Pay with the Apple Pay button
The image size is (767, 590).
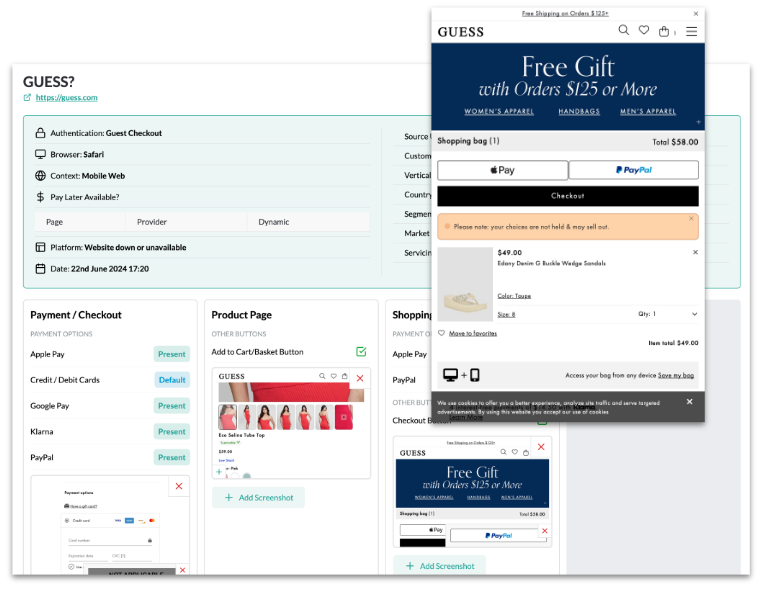[502, 170]
